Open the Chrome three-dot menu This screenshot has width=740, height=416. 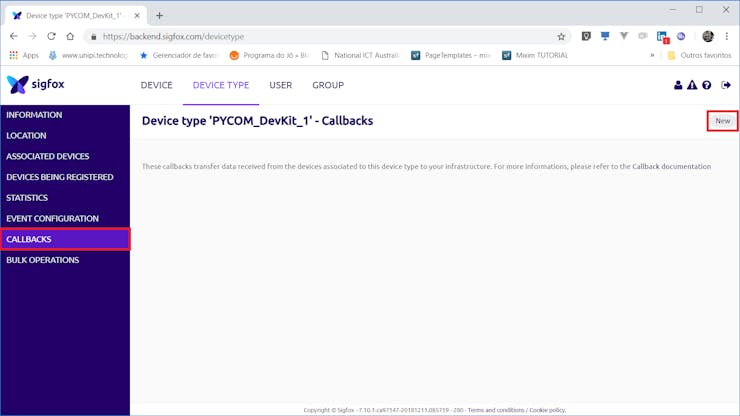727,36
